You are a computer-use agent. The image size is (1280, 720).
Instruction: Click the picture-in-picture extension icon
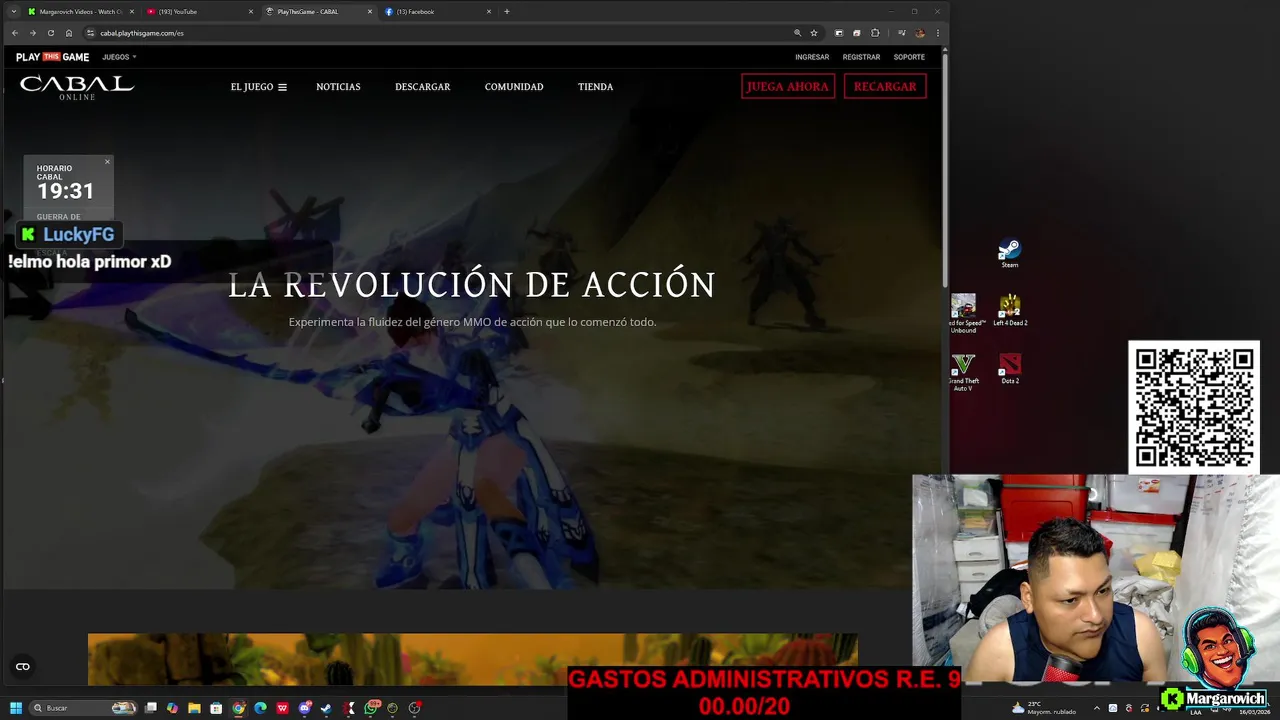tap(839, 33)
